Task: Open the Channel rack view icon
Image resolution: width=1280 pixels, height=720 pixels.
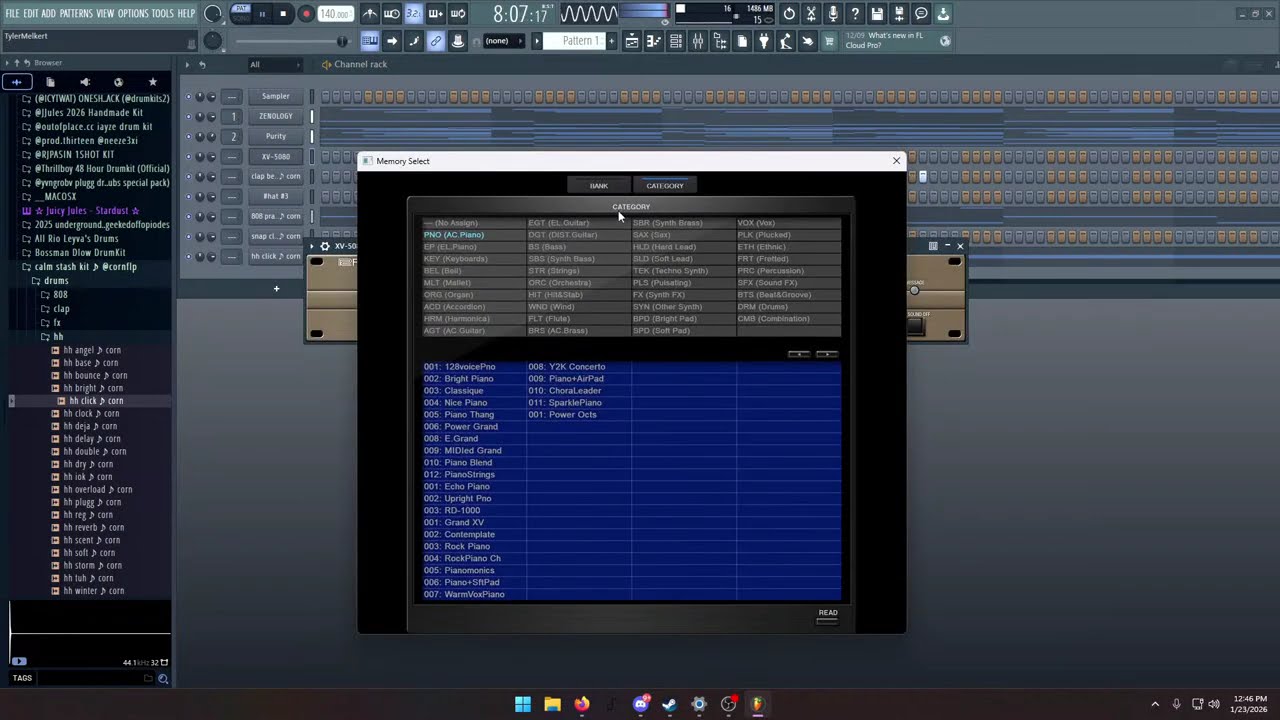Action: click(676, 41)
